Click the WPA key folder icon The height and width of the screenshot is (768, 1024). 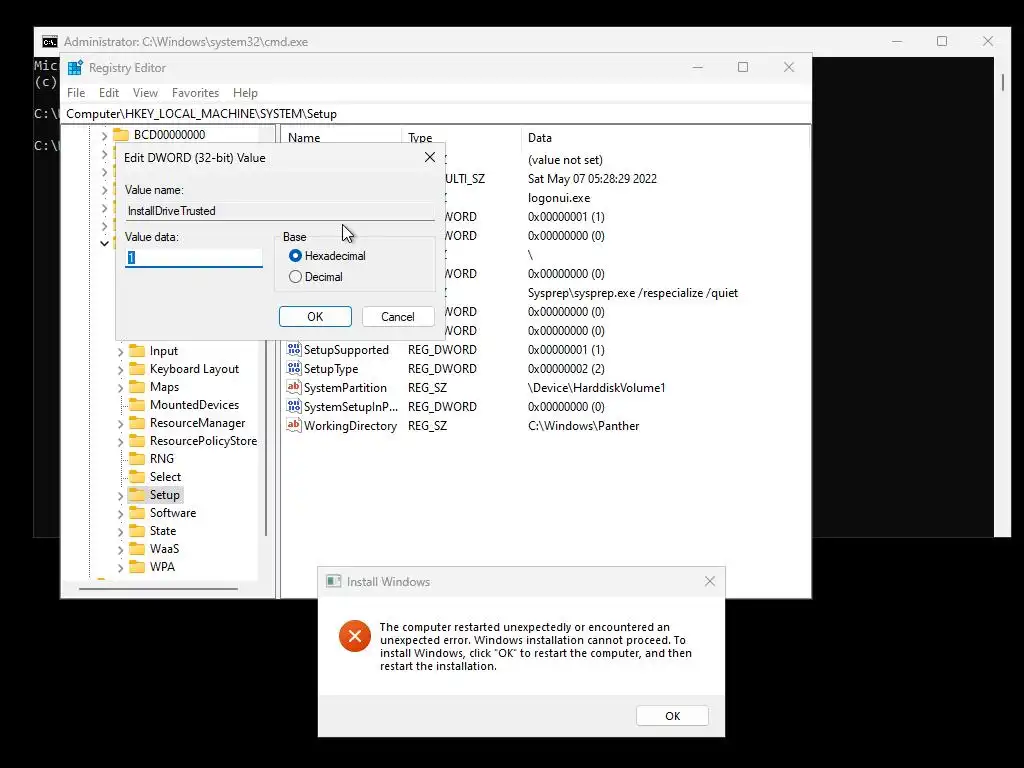pos(137,567)
